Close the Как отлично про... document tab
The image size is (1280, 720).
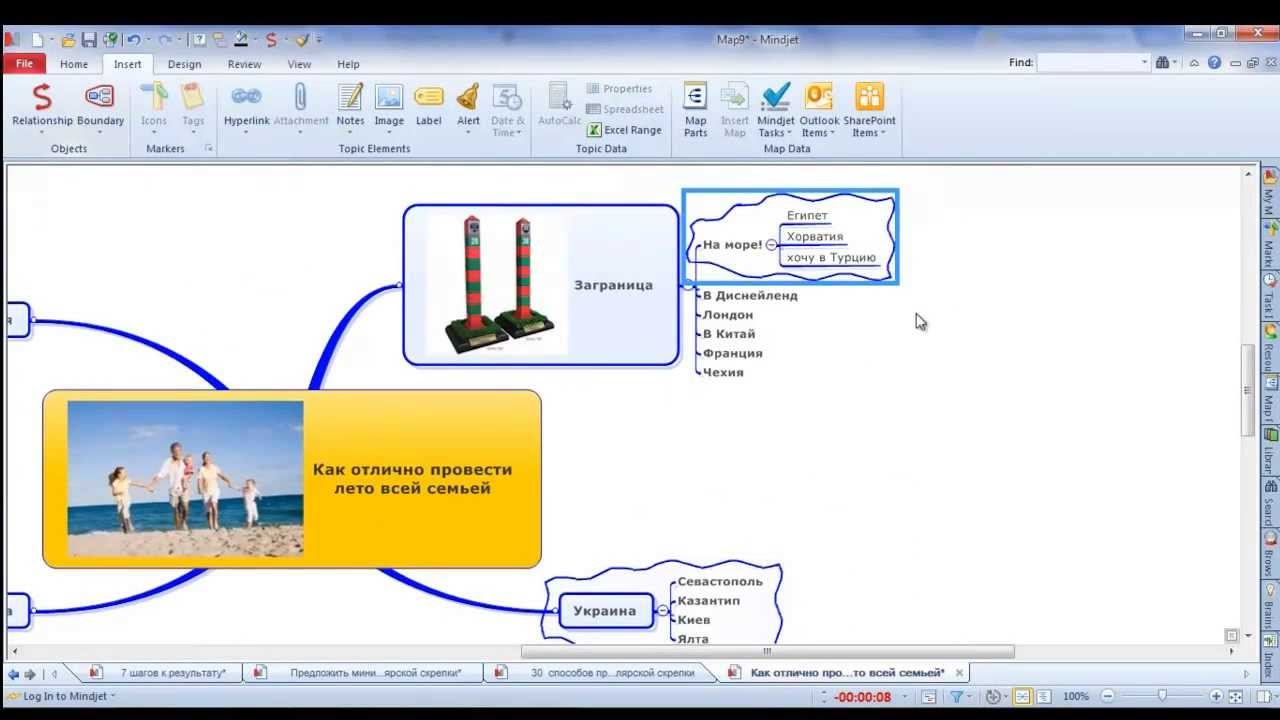click(959, 673)
